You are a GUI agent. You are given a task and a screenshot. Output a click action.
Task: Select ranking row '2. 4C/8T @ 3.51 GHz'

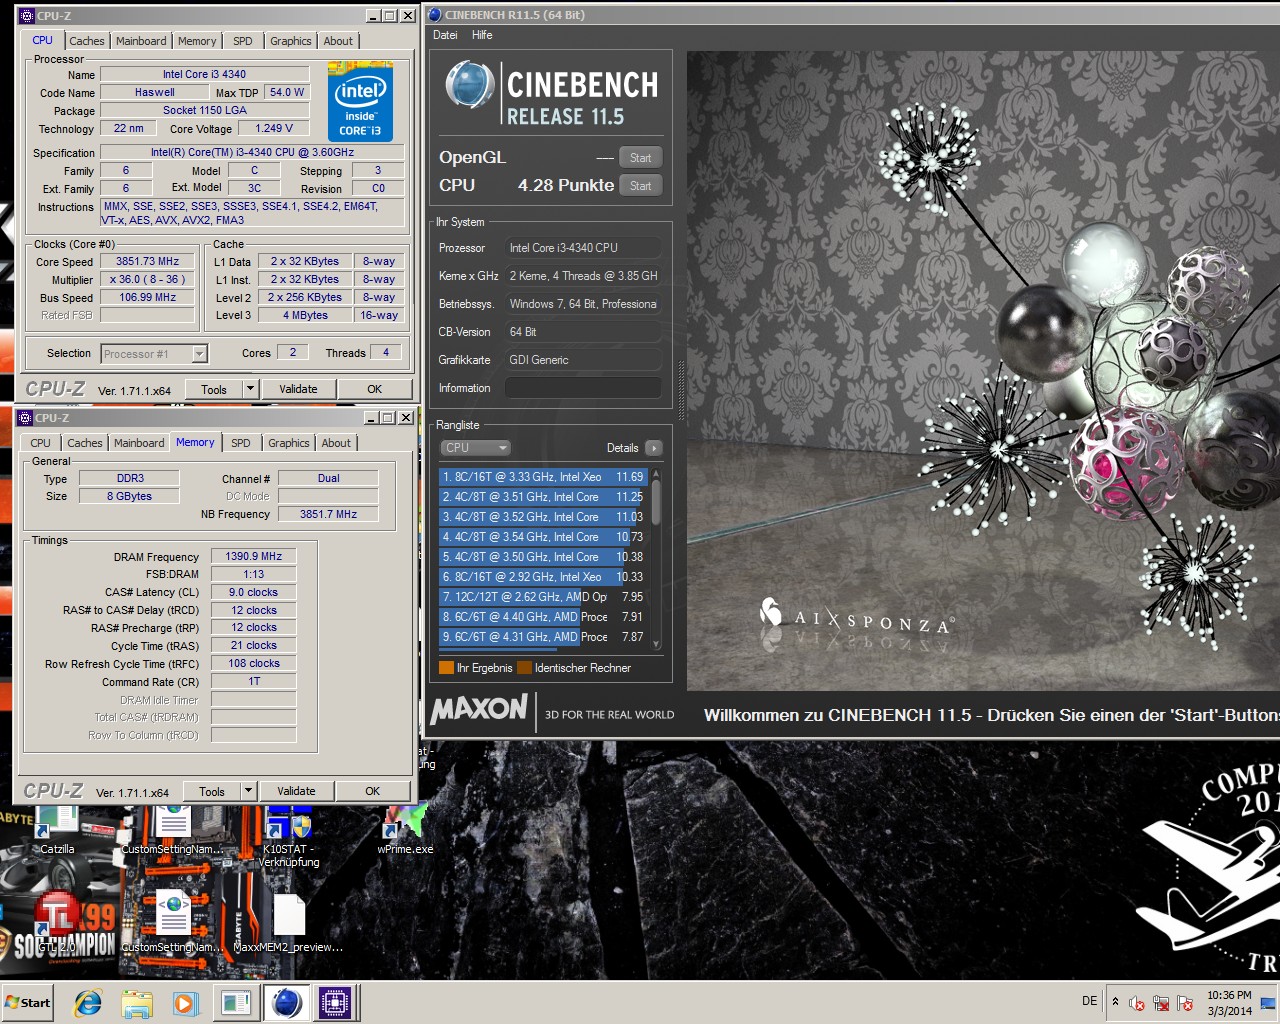coord(544,497)
